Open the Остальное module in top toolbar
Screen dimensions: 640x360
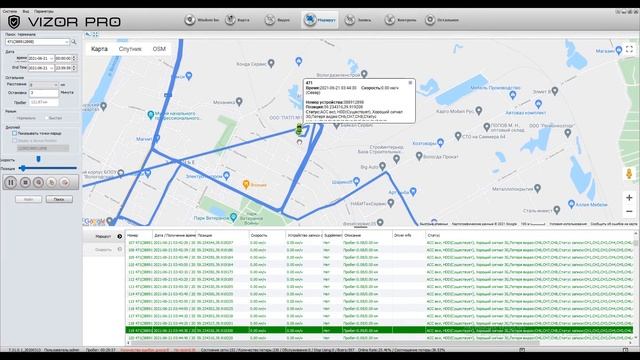[442, 20]
